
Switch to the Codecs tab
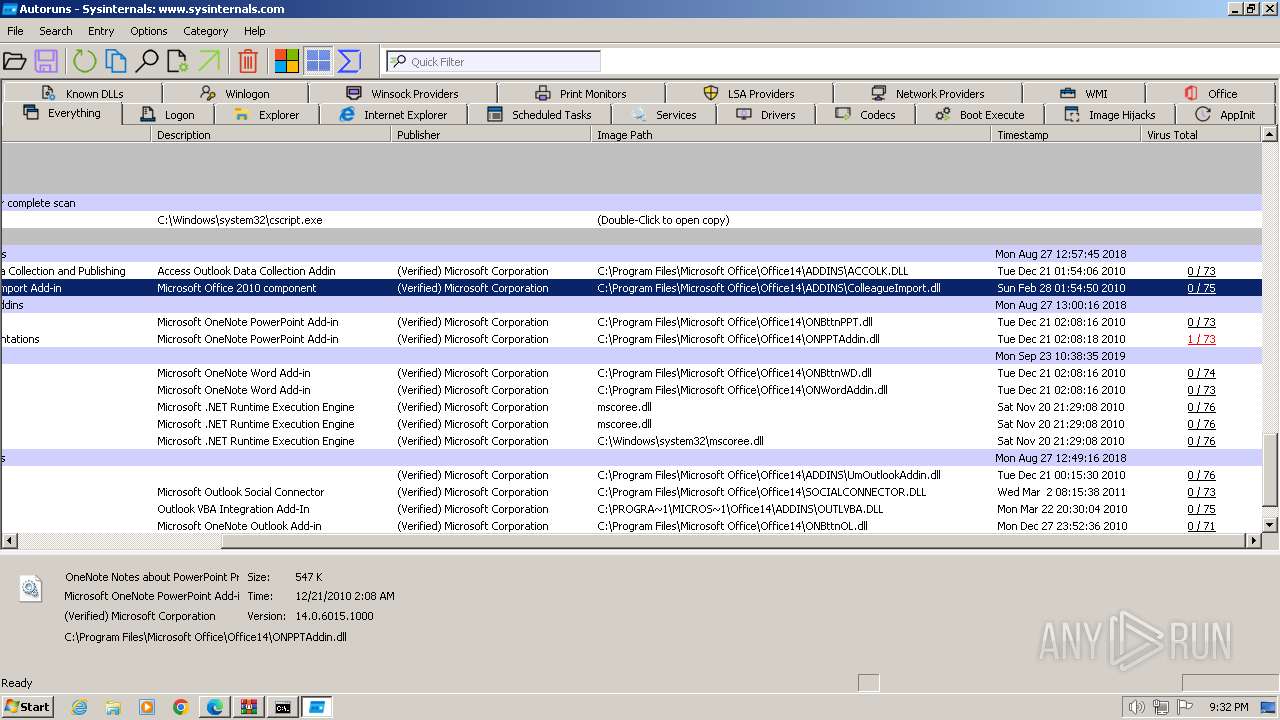click(x=865, y=114)
